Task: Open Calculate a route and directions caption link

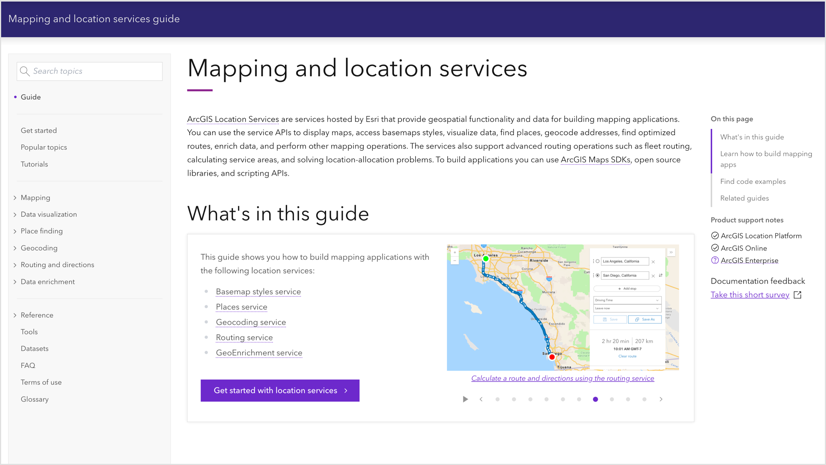Action: pyautogui.click(x=563, y=378)
